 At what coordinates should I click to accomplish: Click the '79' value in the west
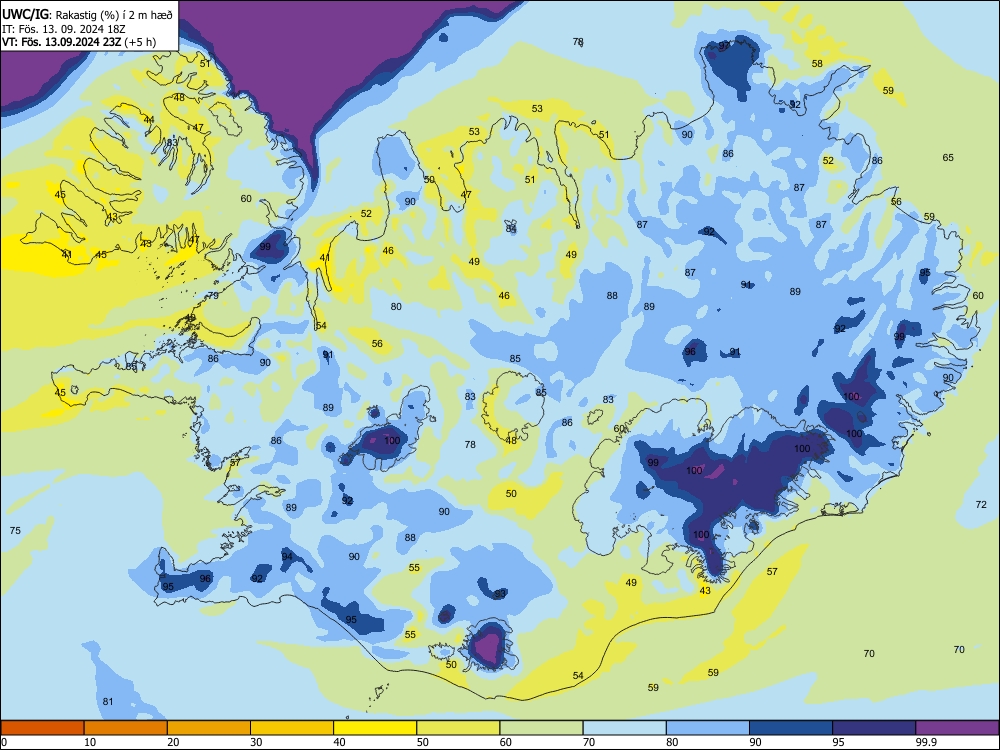click(x=213, y=296)
